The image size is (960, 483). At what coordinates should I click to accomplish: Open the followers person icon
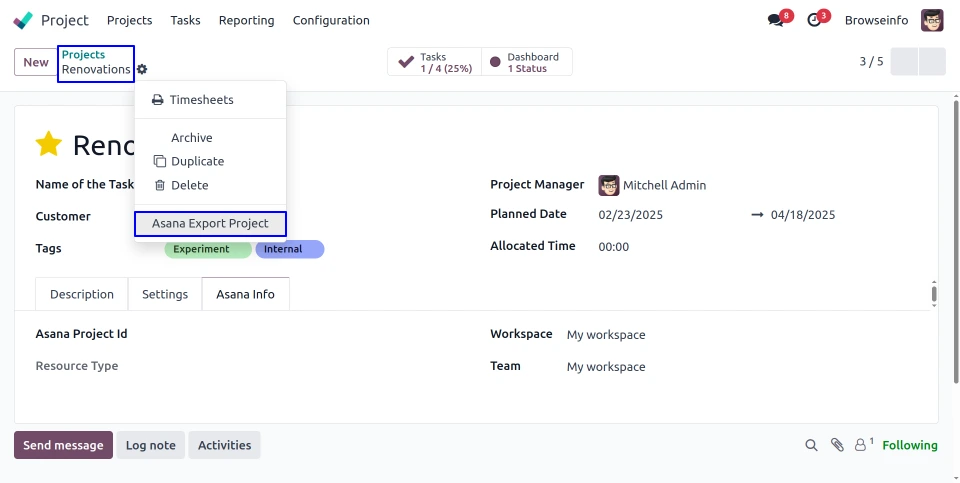[x=861, y=445]
